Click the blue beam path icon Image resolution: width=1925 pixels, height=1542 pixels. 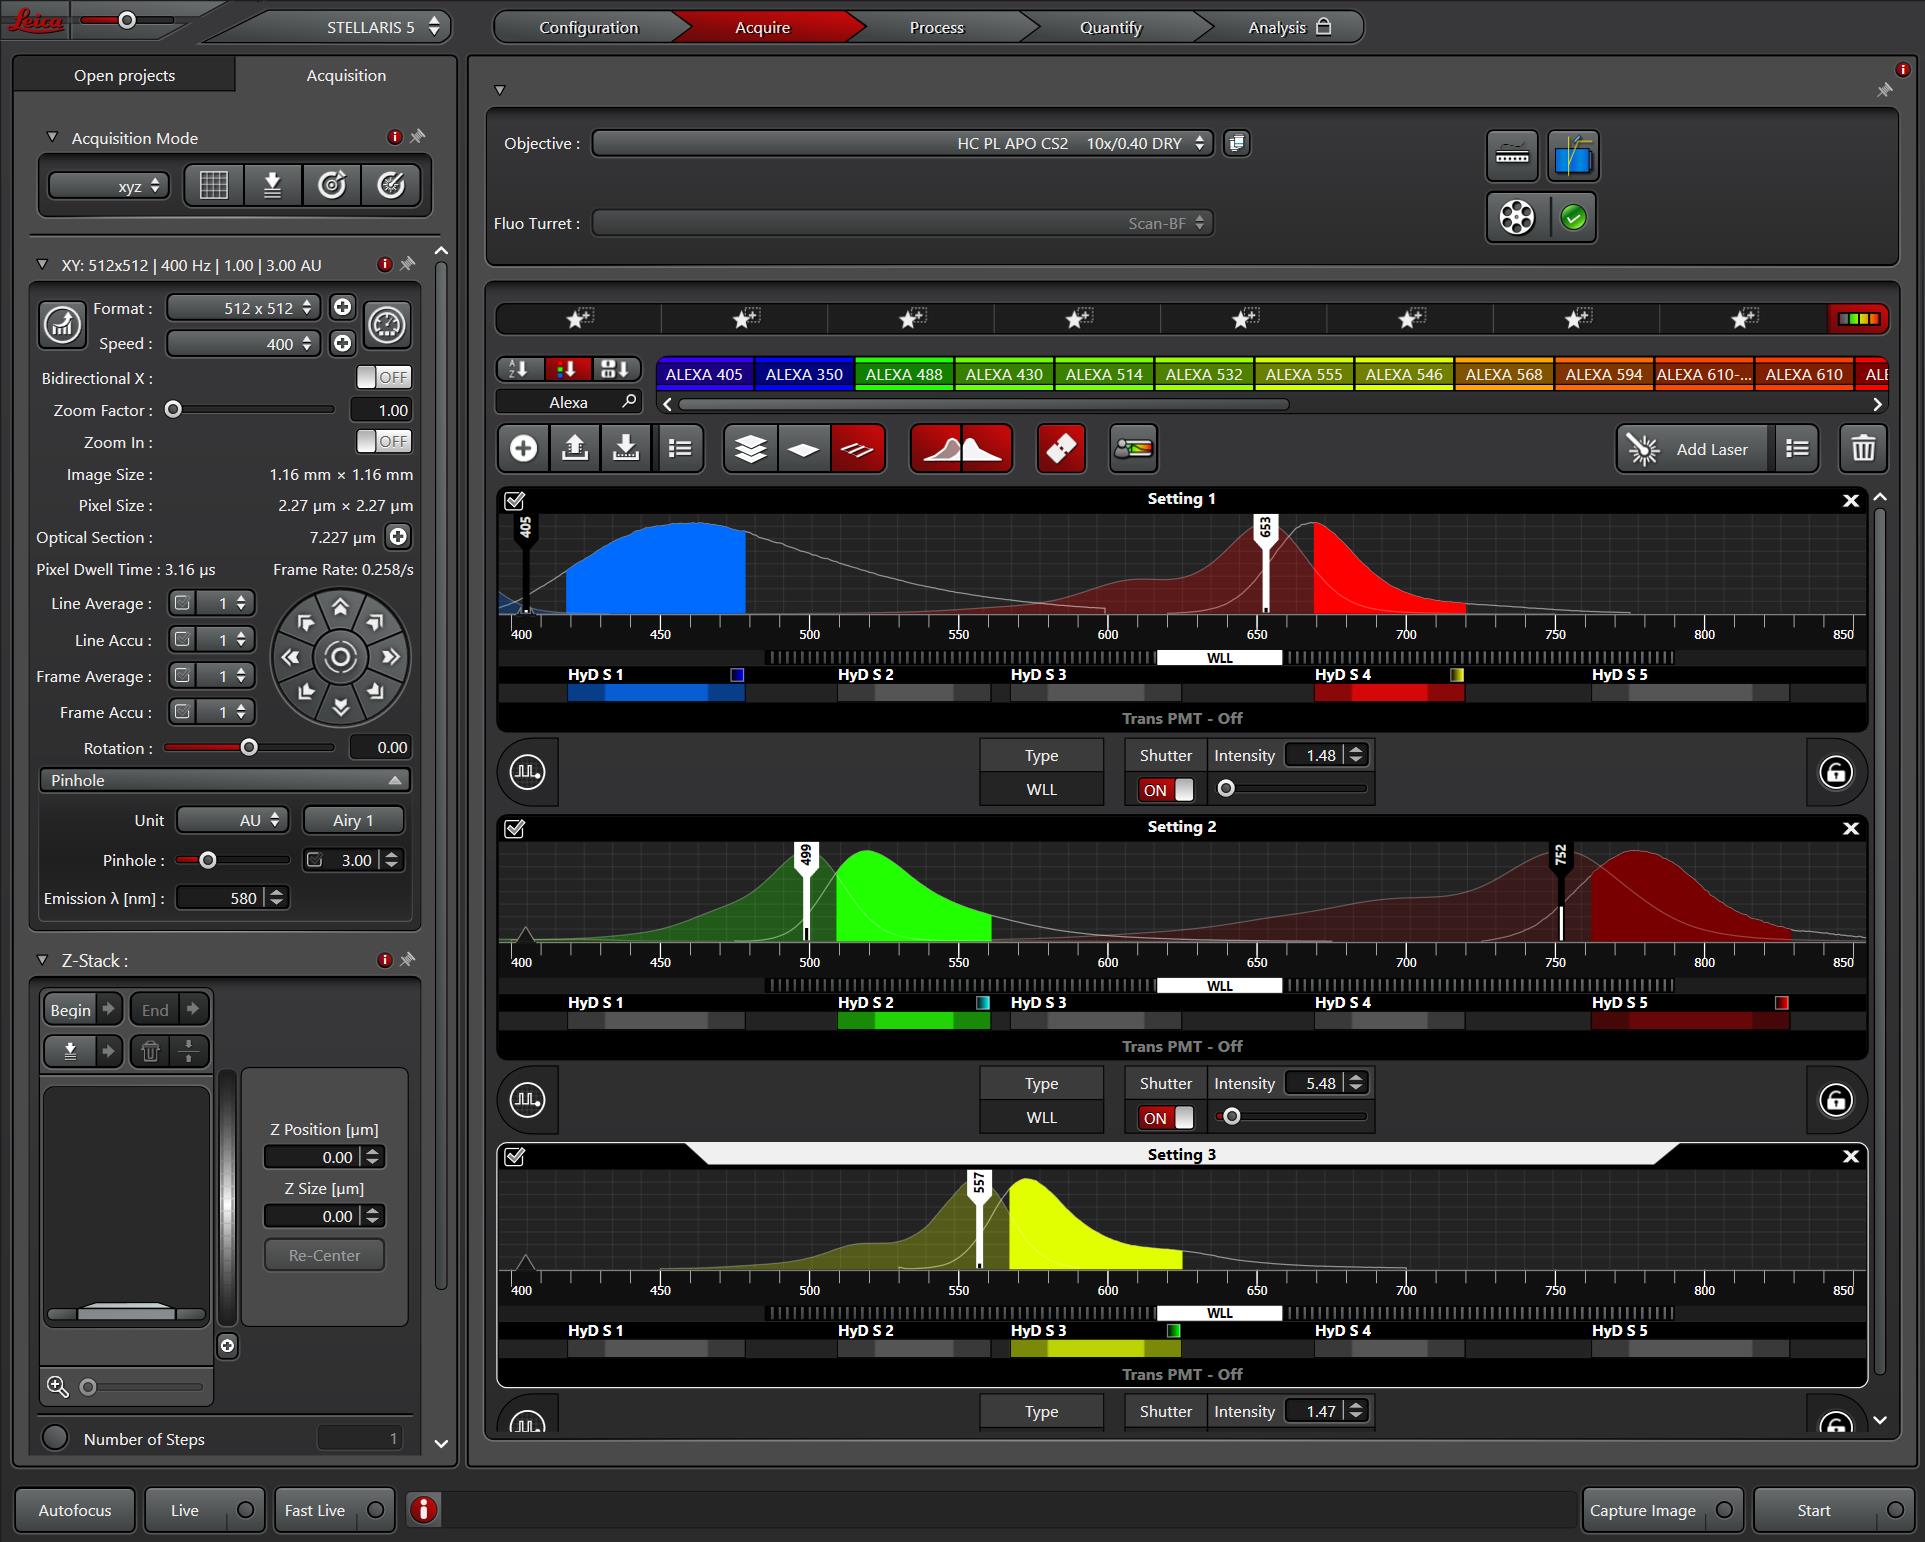tap(1573, 156)
